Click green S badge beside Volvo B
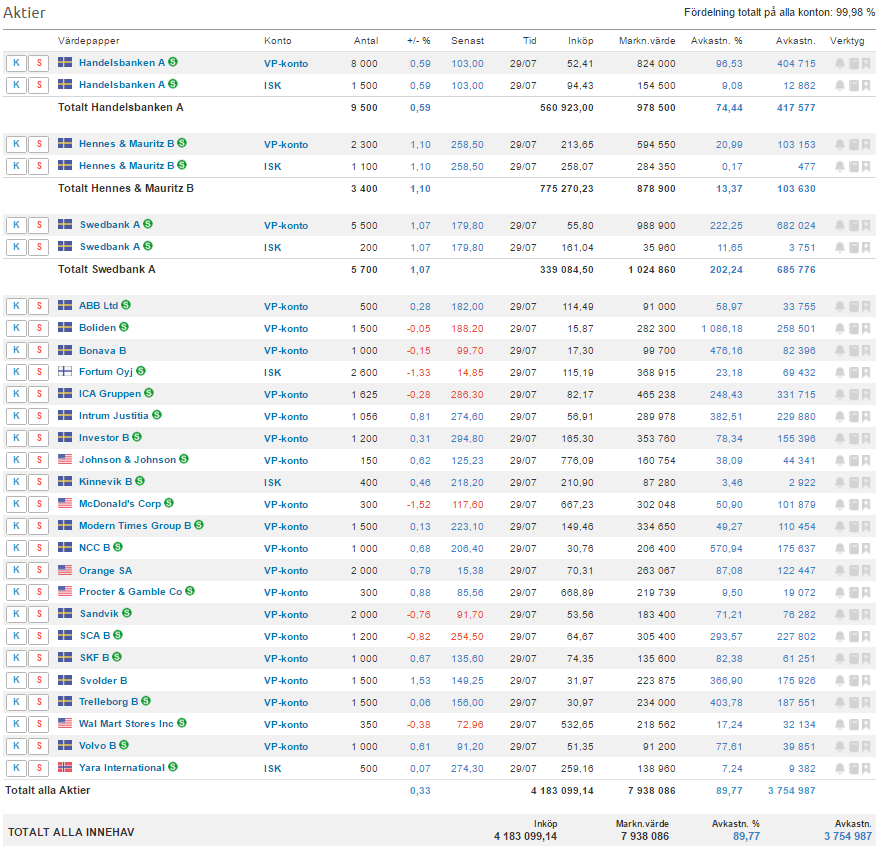The width and height of the screenshot is (883, 853). point(124,745)
